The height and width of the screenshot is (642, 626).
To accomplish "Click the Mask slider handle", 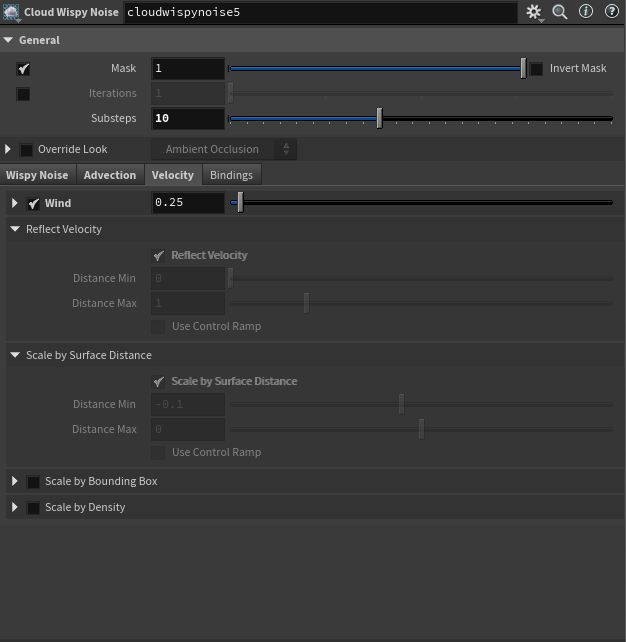I will pos(523,68).
